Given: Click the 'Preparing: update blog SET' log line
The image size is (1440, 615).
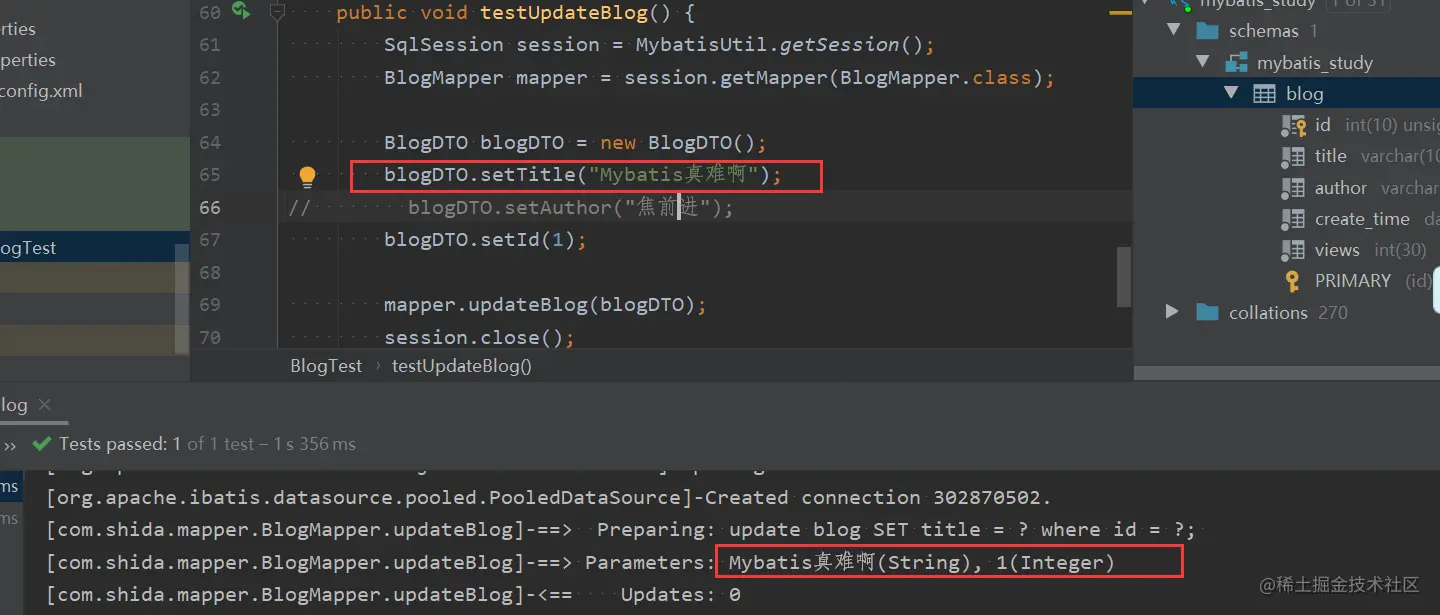Looking at the screenshot, I should 621,530.
